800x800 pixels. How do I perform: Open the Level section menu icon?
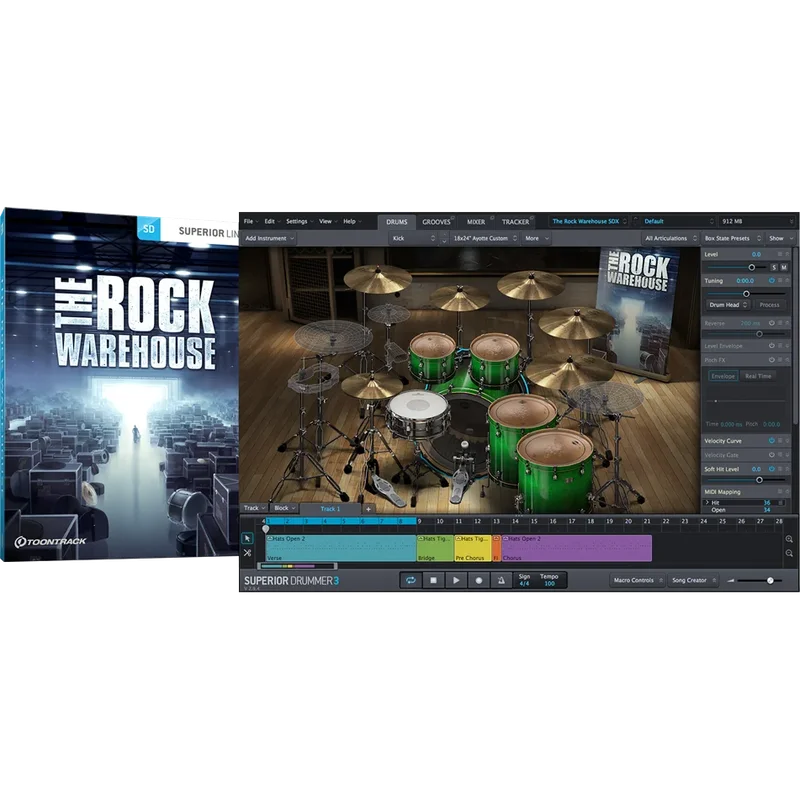coord(780,254)
